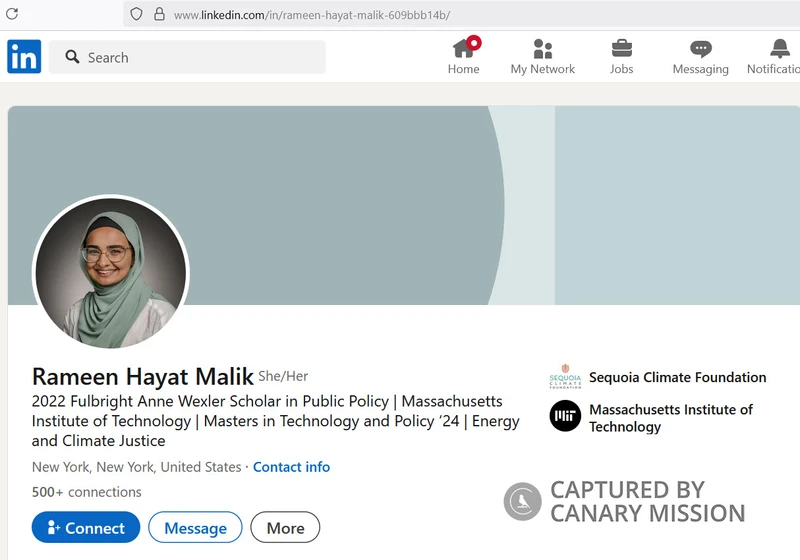Screen dimensions: 800x560
Task: Click the She/Her pronoun text
Action: coord(283,376)
